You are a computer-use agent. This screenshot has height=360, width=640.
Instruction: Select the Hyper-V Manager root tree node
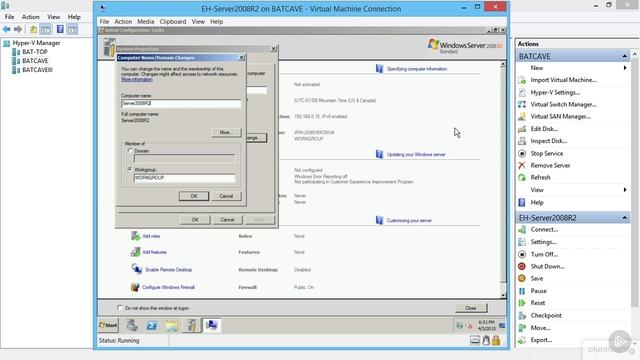point(36,43)
